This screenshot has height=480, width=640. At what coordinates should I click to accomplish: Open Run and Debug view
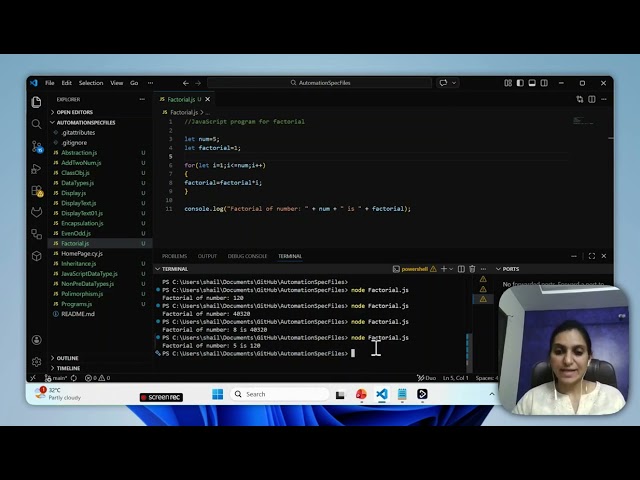[x=36, y=169]
